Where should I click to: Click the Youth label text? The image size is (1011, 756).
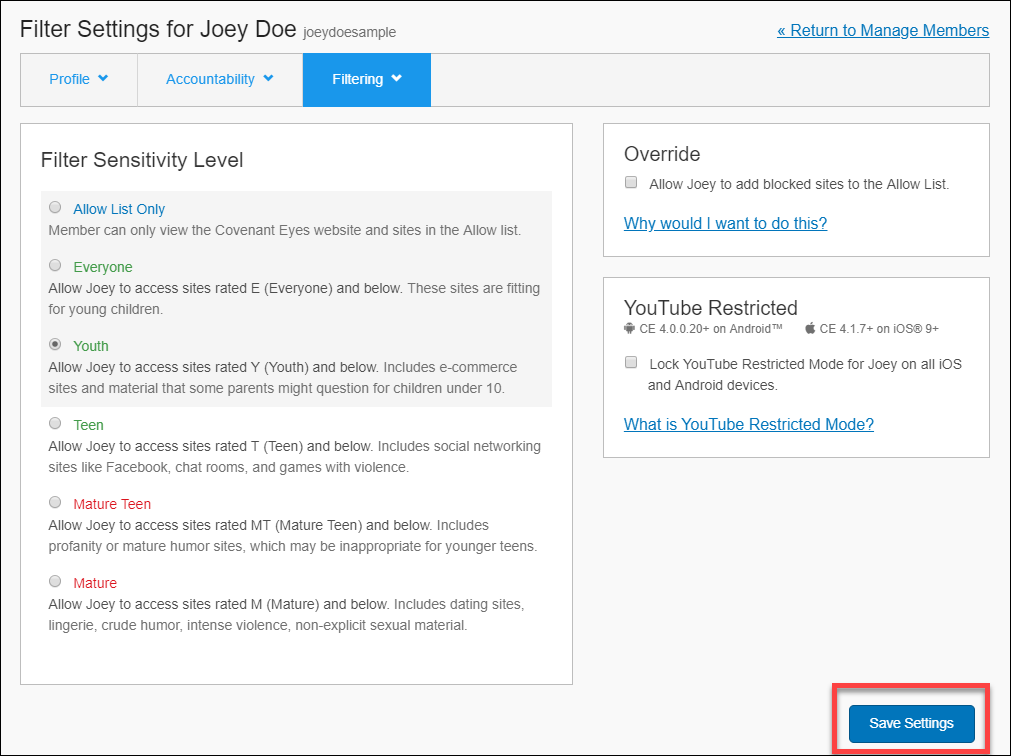(x=91, y=346)
